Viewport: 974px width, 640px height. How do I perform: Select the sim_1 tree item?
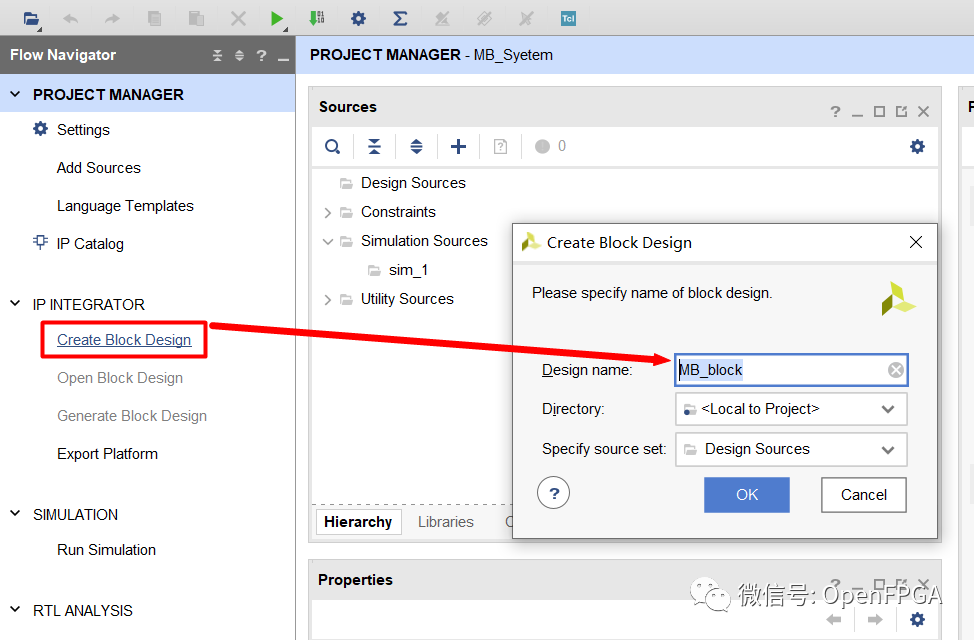point(408,270)
